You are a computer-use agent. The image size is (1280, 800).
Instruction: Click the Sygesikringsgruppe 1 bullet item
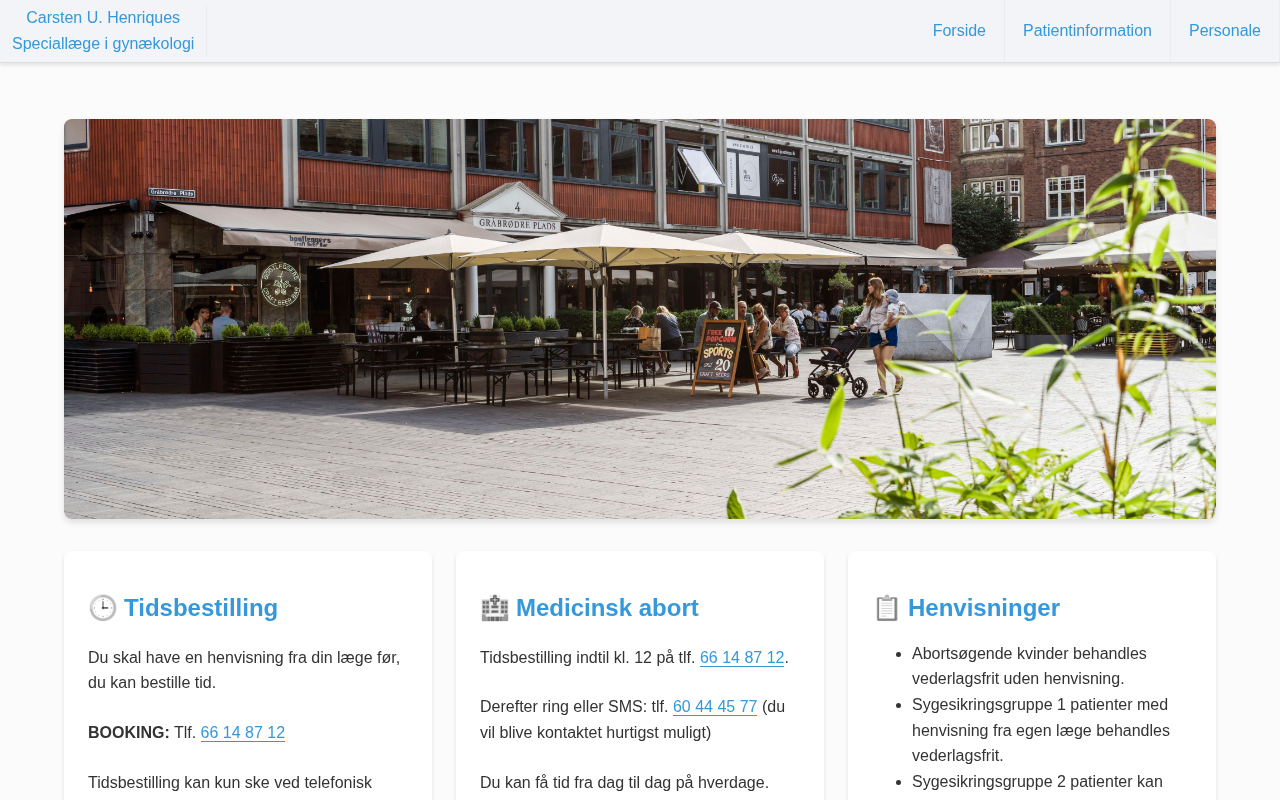1040,730
